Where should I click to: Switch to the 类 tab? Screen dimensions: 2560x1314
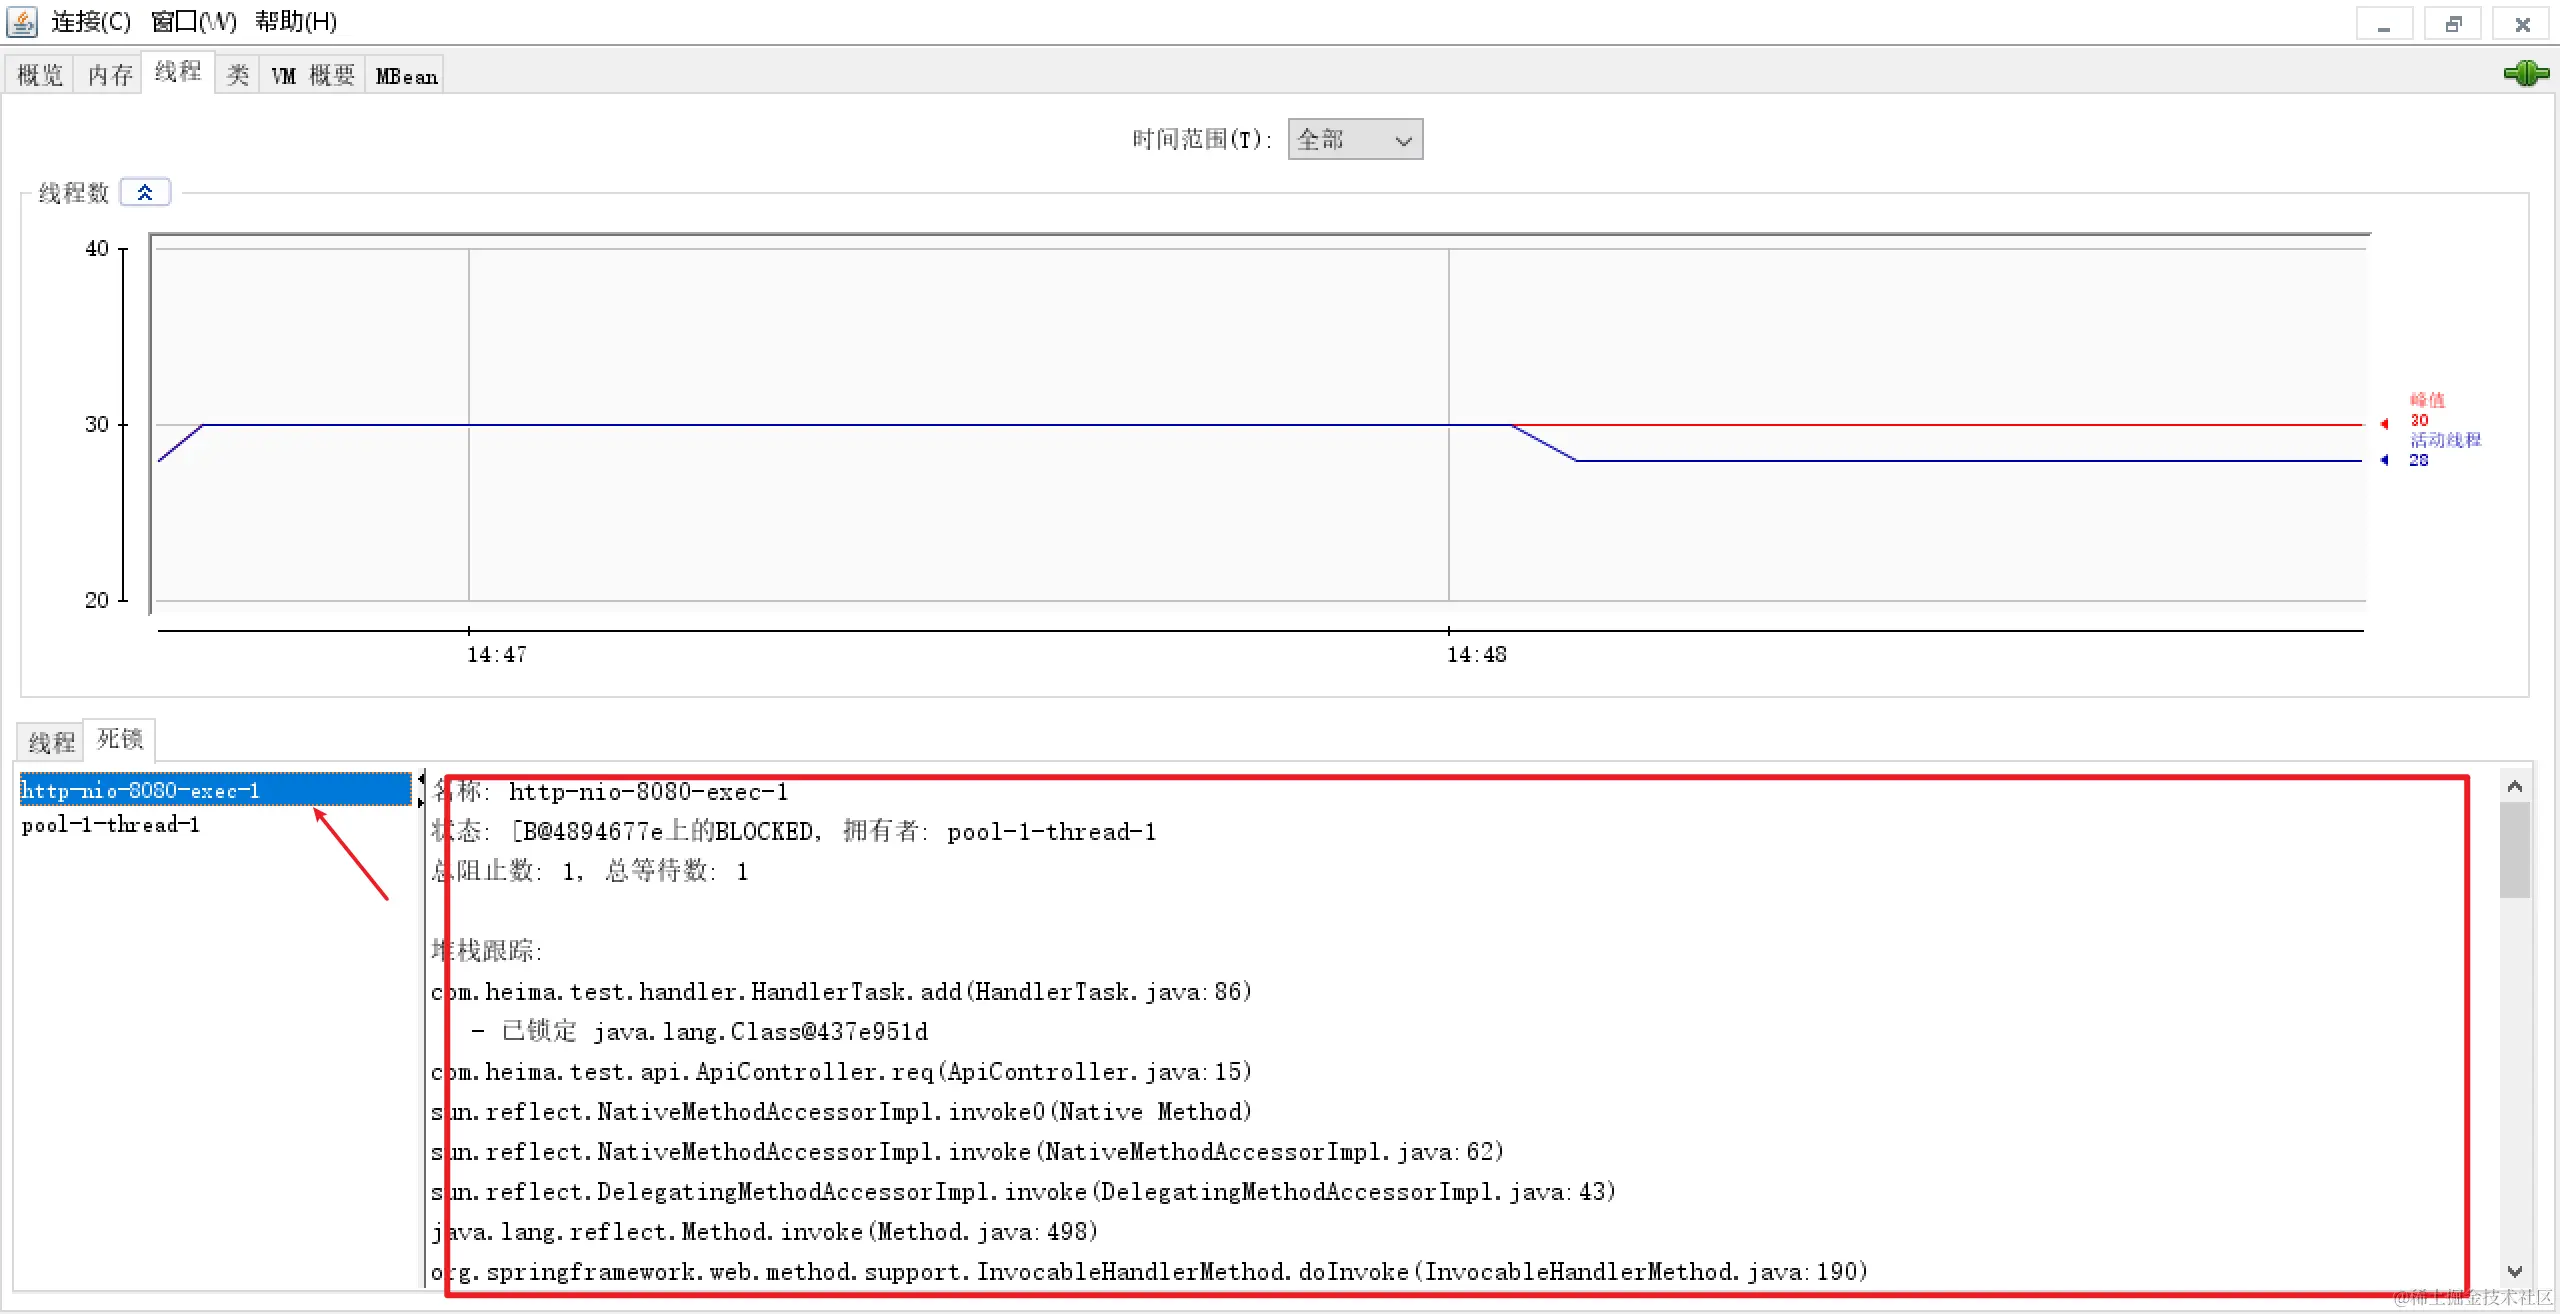238,75
